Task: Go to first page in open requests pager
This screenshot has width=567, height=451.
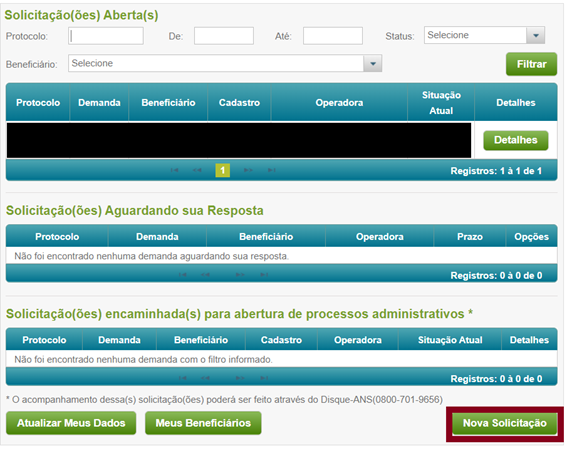Action: (174, 170)
